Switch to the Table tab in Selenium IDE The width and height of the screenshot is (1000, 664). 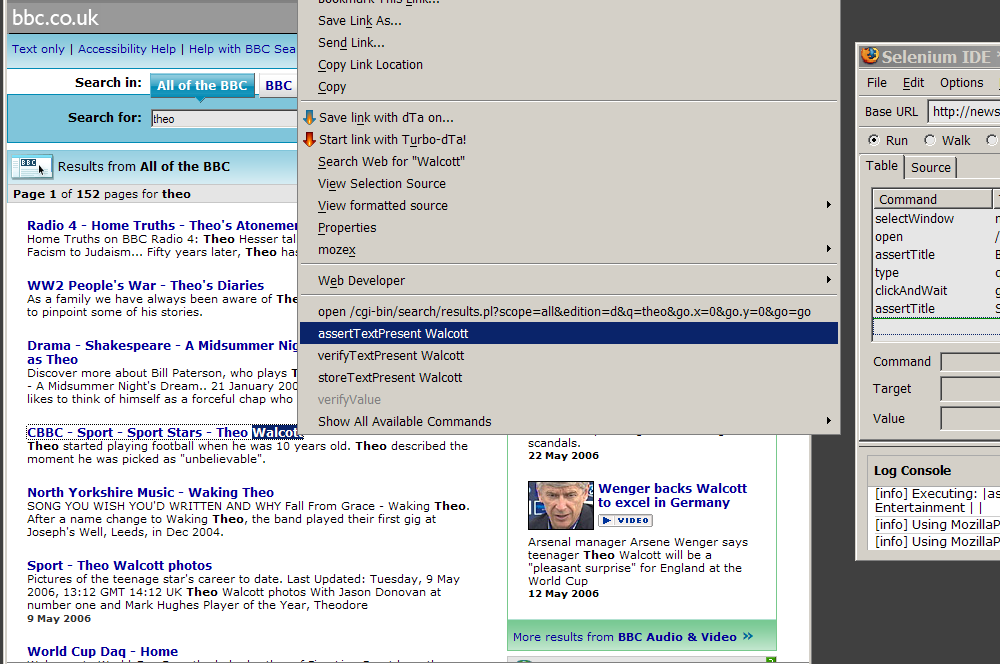click(x=881, y=166)
